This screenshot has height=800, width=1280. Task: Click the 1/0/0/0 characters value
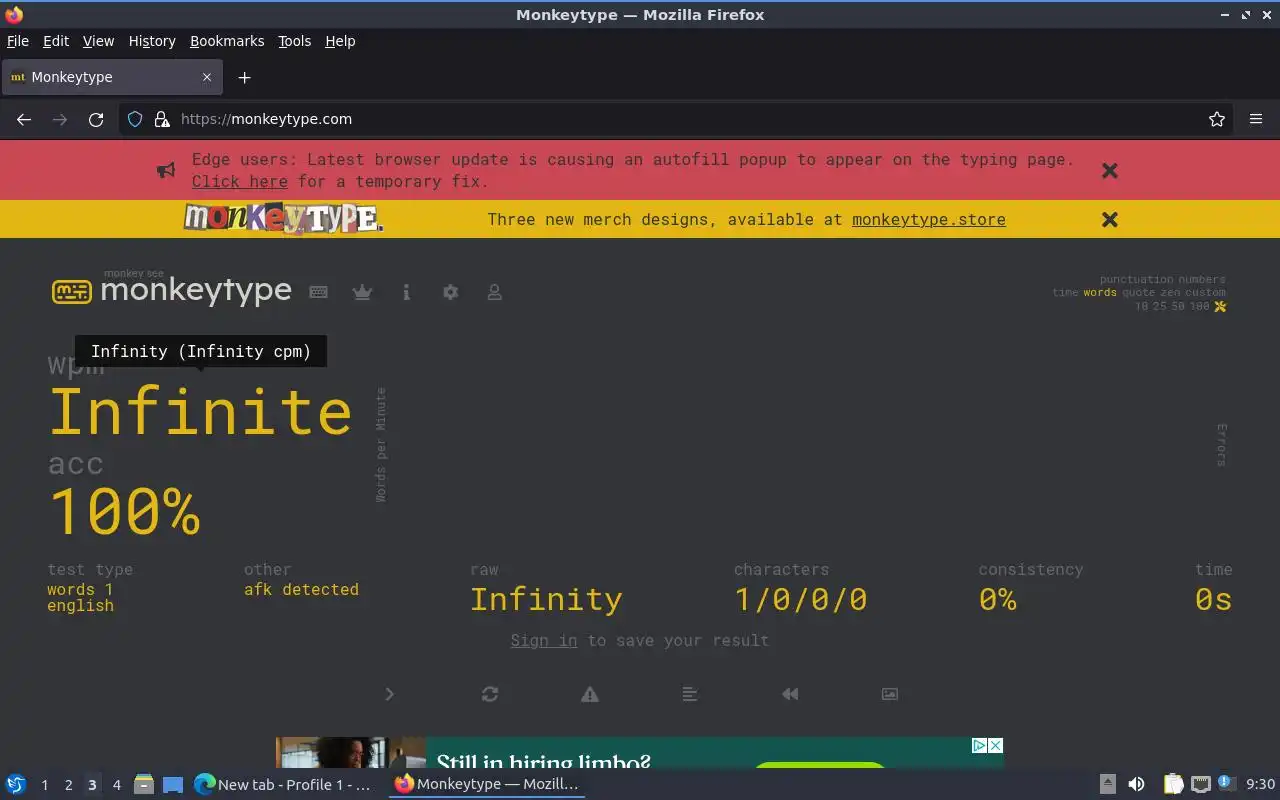(x=801, y=599)
